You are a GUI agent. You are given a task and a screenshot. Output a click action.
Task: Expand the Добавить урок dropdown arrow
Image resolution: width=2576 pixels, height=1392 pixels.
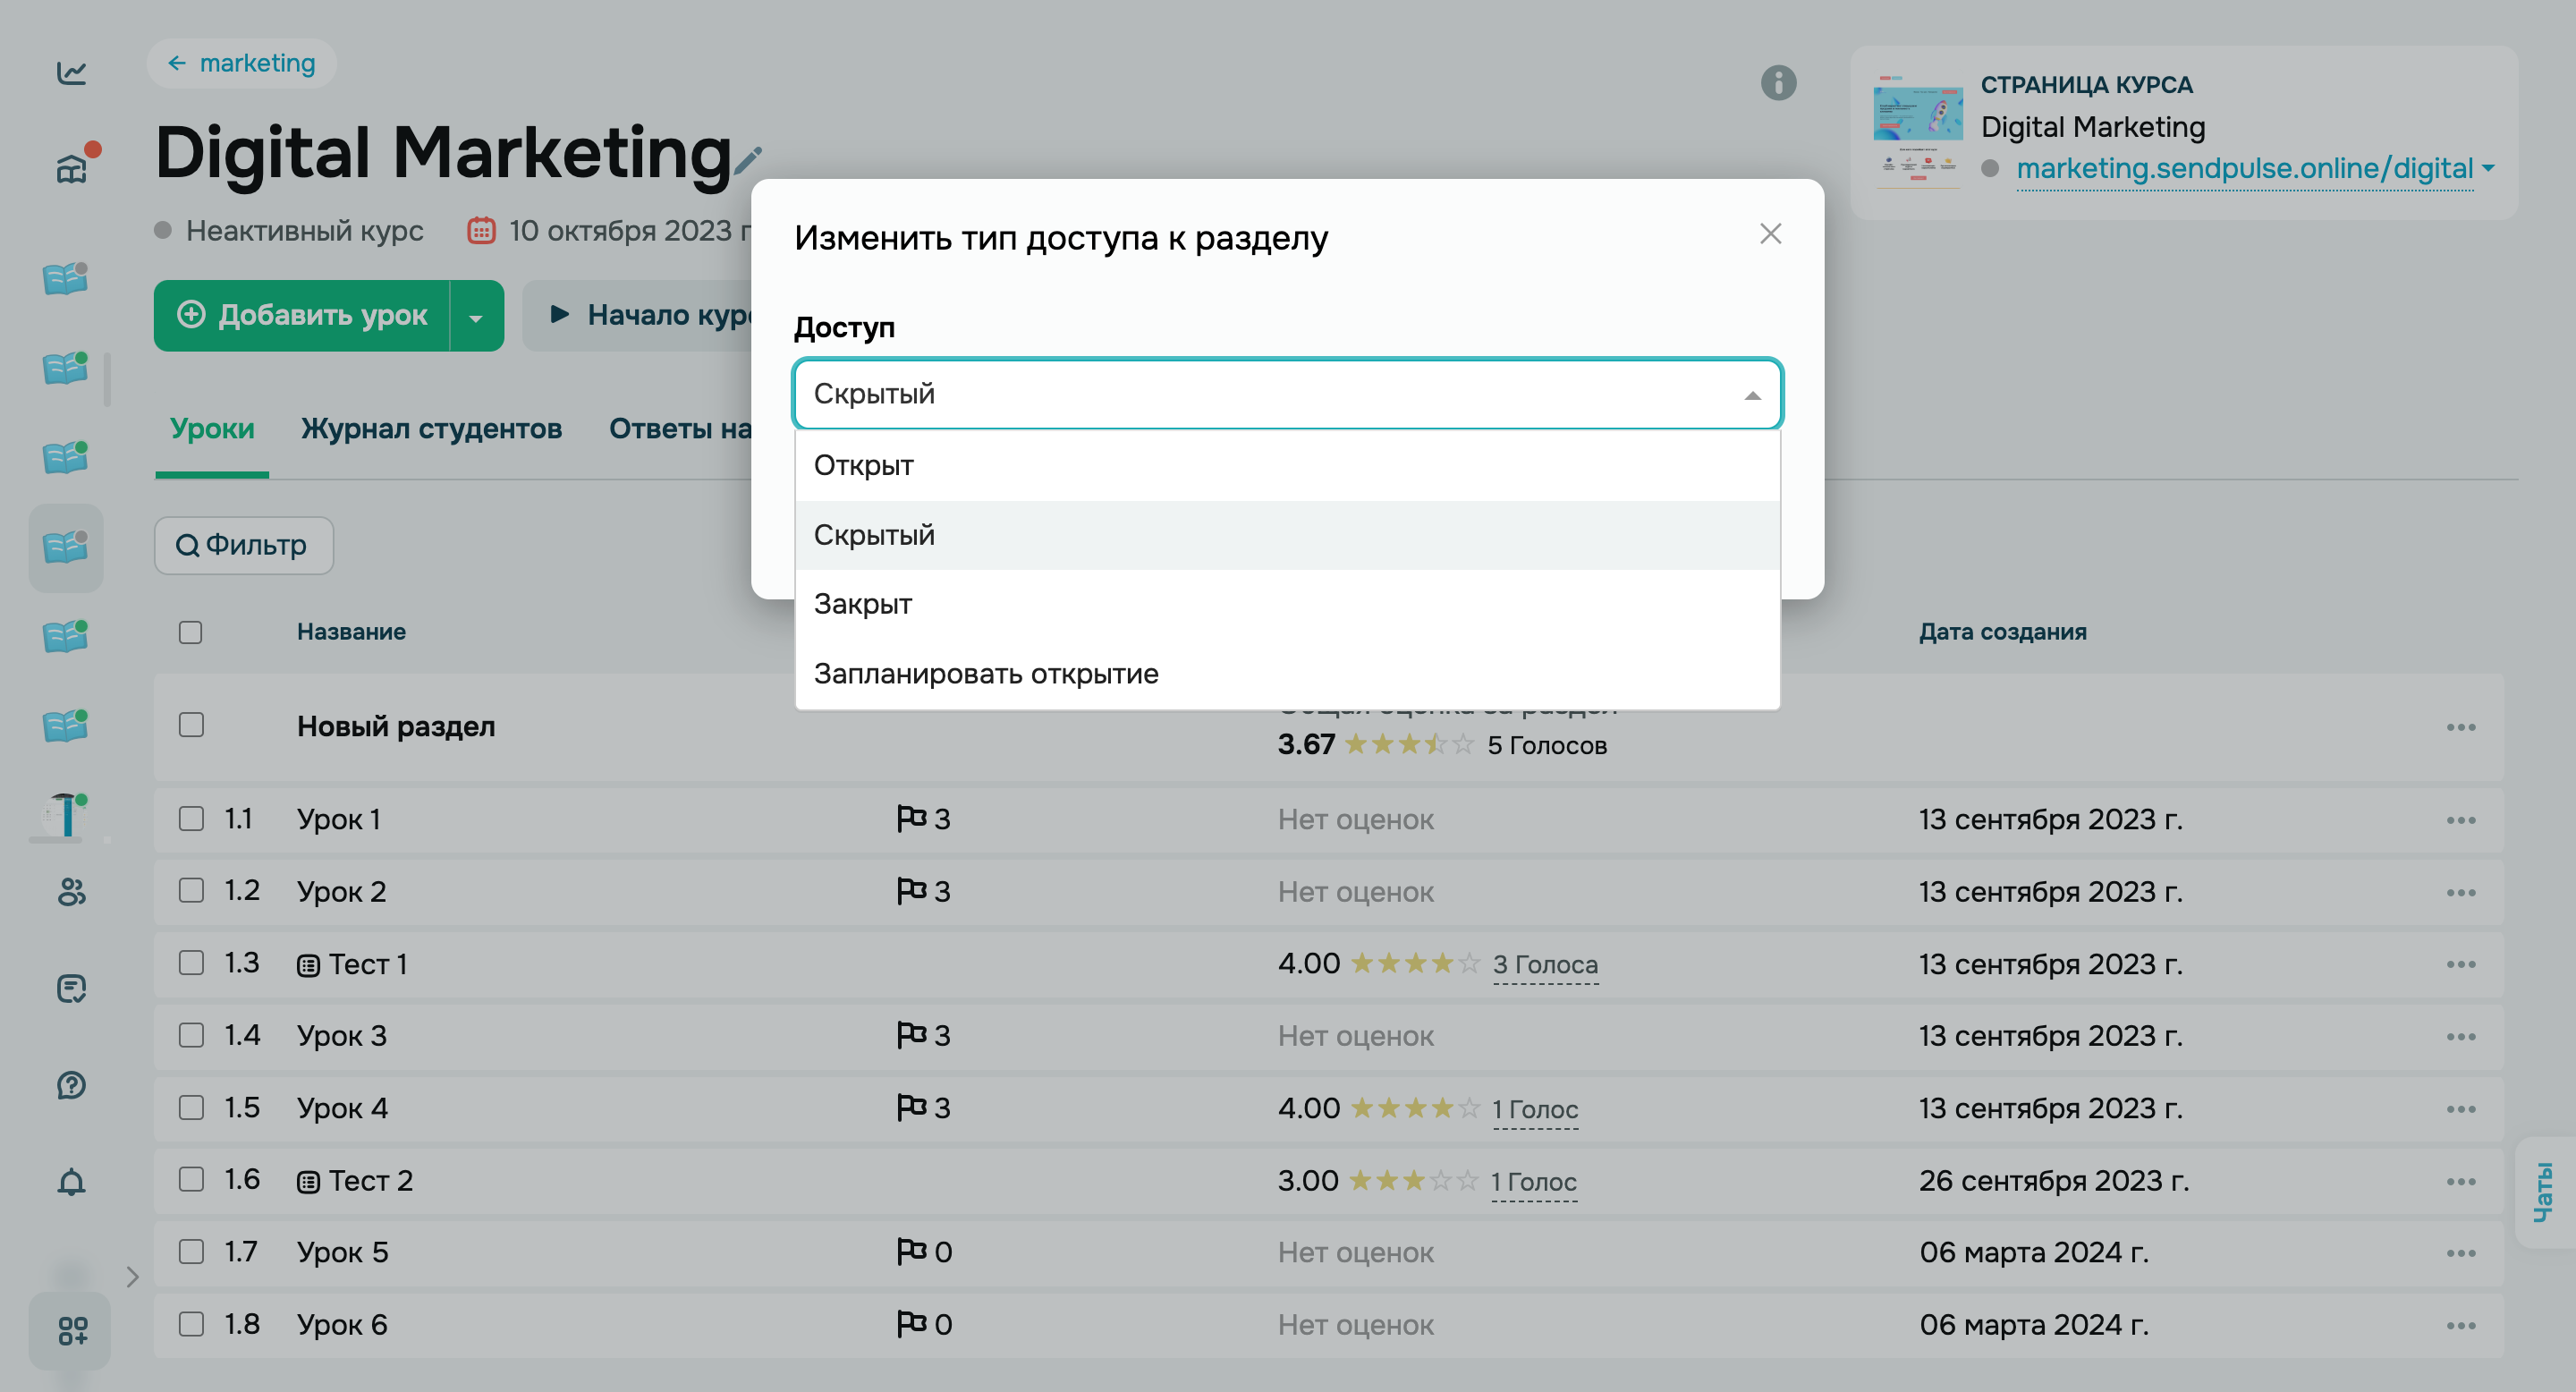pos(476,317)
